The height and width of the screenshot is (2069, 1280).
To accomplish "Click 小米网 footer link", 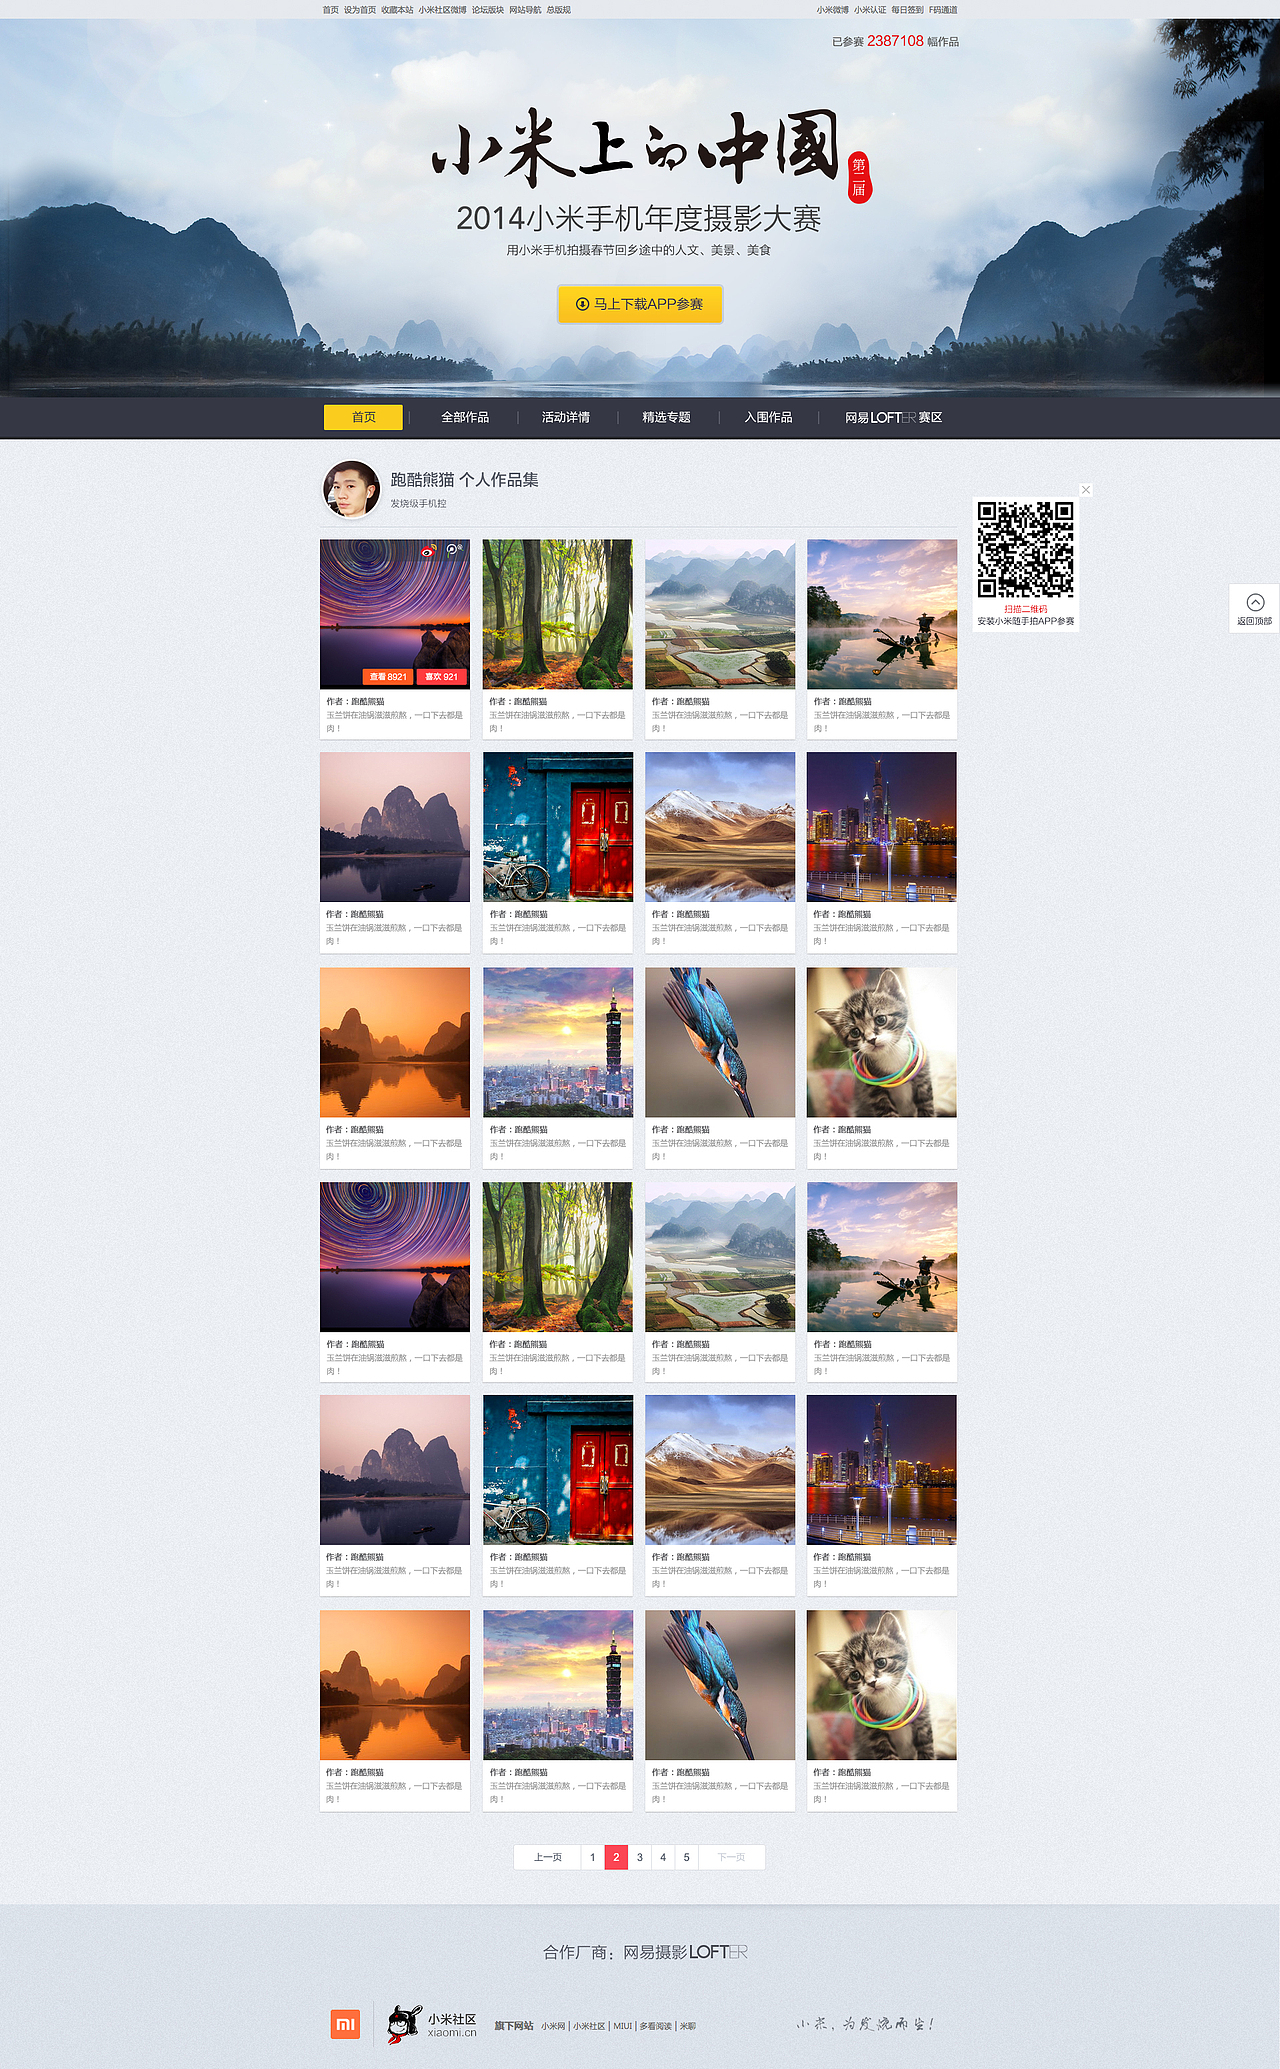I will tap(554, 2026).
